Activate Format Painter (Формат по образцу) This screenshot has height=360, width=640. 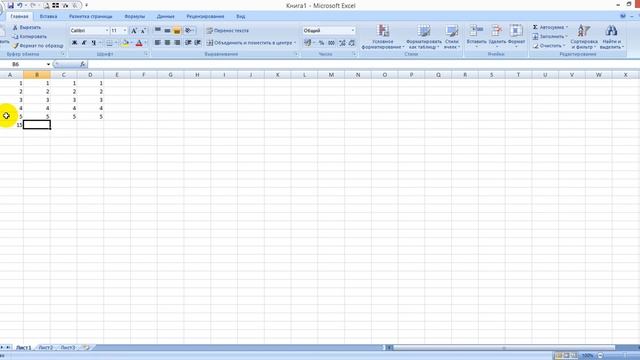pyautogui.click(x=38, y=46)
